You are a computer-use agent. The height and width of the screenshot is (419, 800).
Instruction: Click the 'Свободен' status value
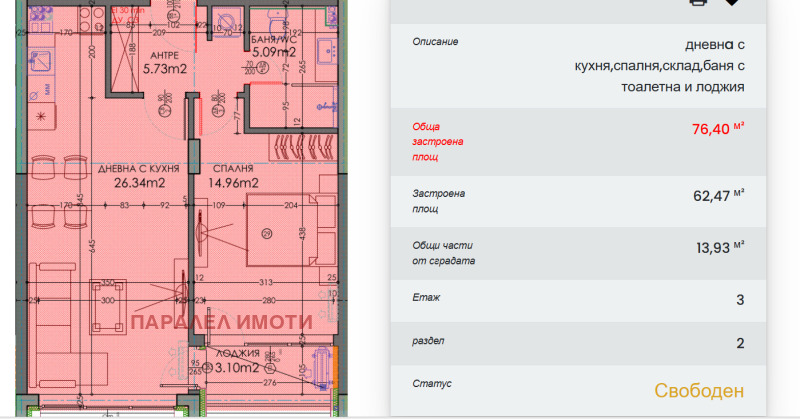699,391
